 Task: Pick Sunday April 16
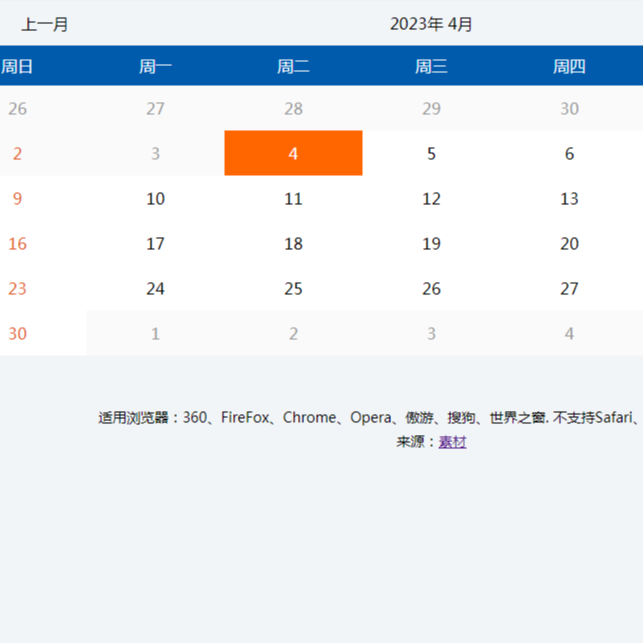[17, 243]
